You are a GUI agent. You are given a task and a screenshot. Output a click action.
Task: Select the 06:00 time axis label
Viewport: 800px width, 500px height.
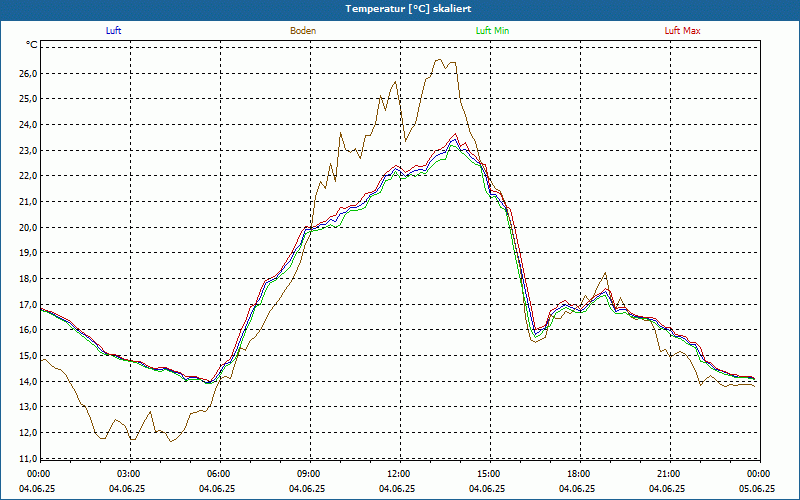pyautogui.click(x=219, y=474)
